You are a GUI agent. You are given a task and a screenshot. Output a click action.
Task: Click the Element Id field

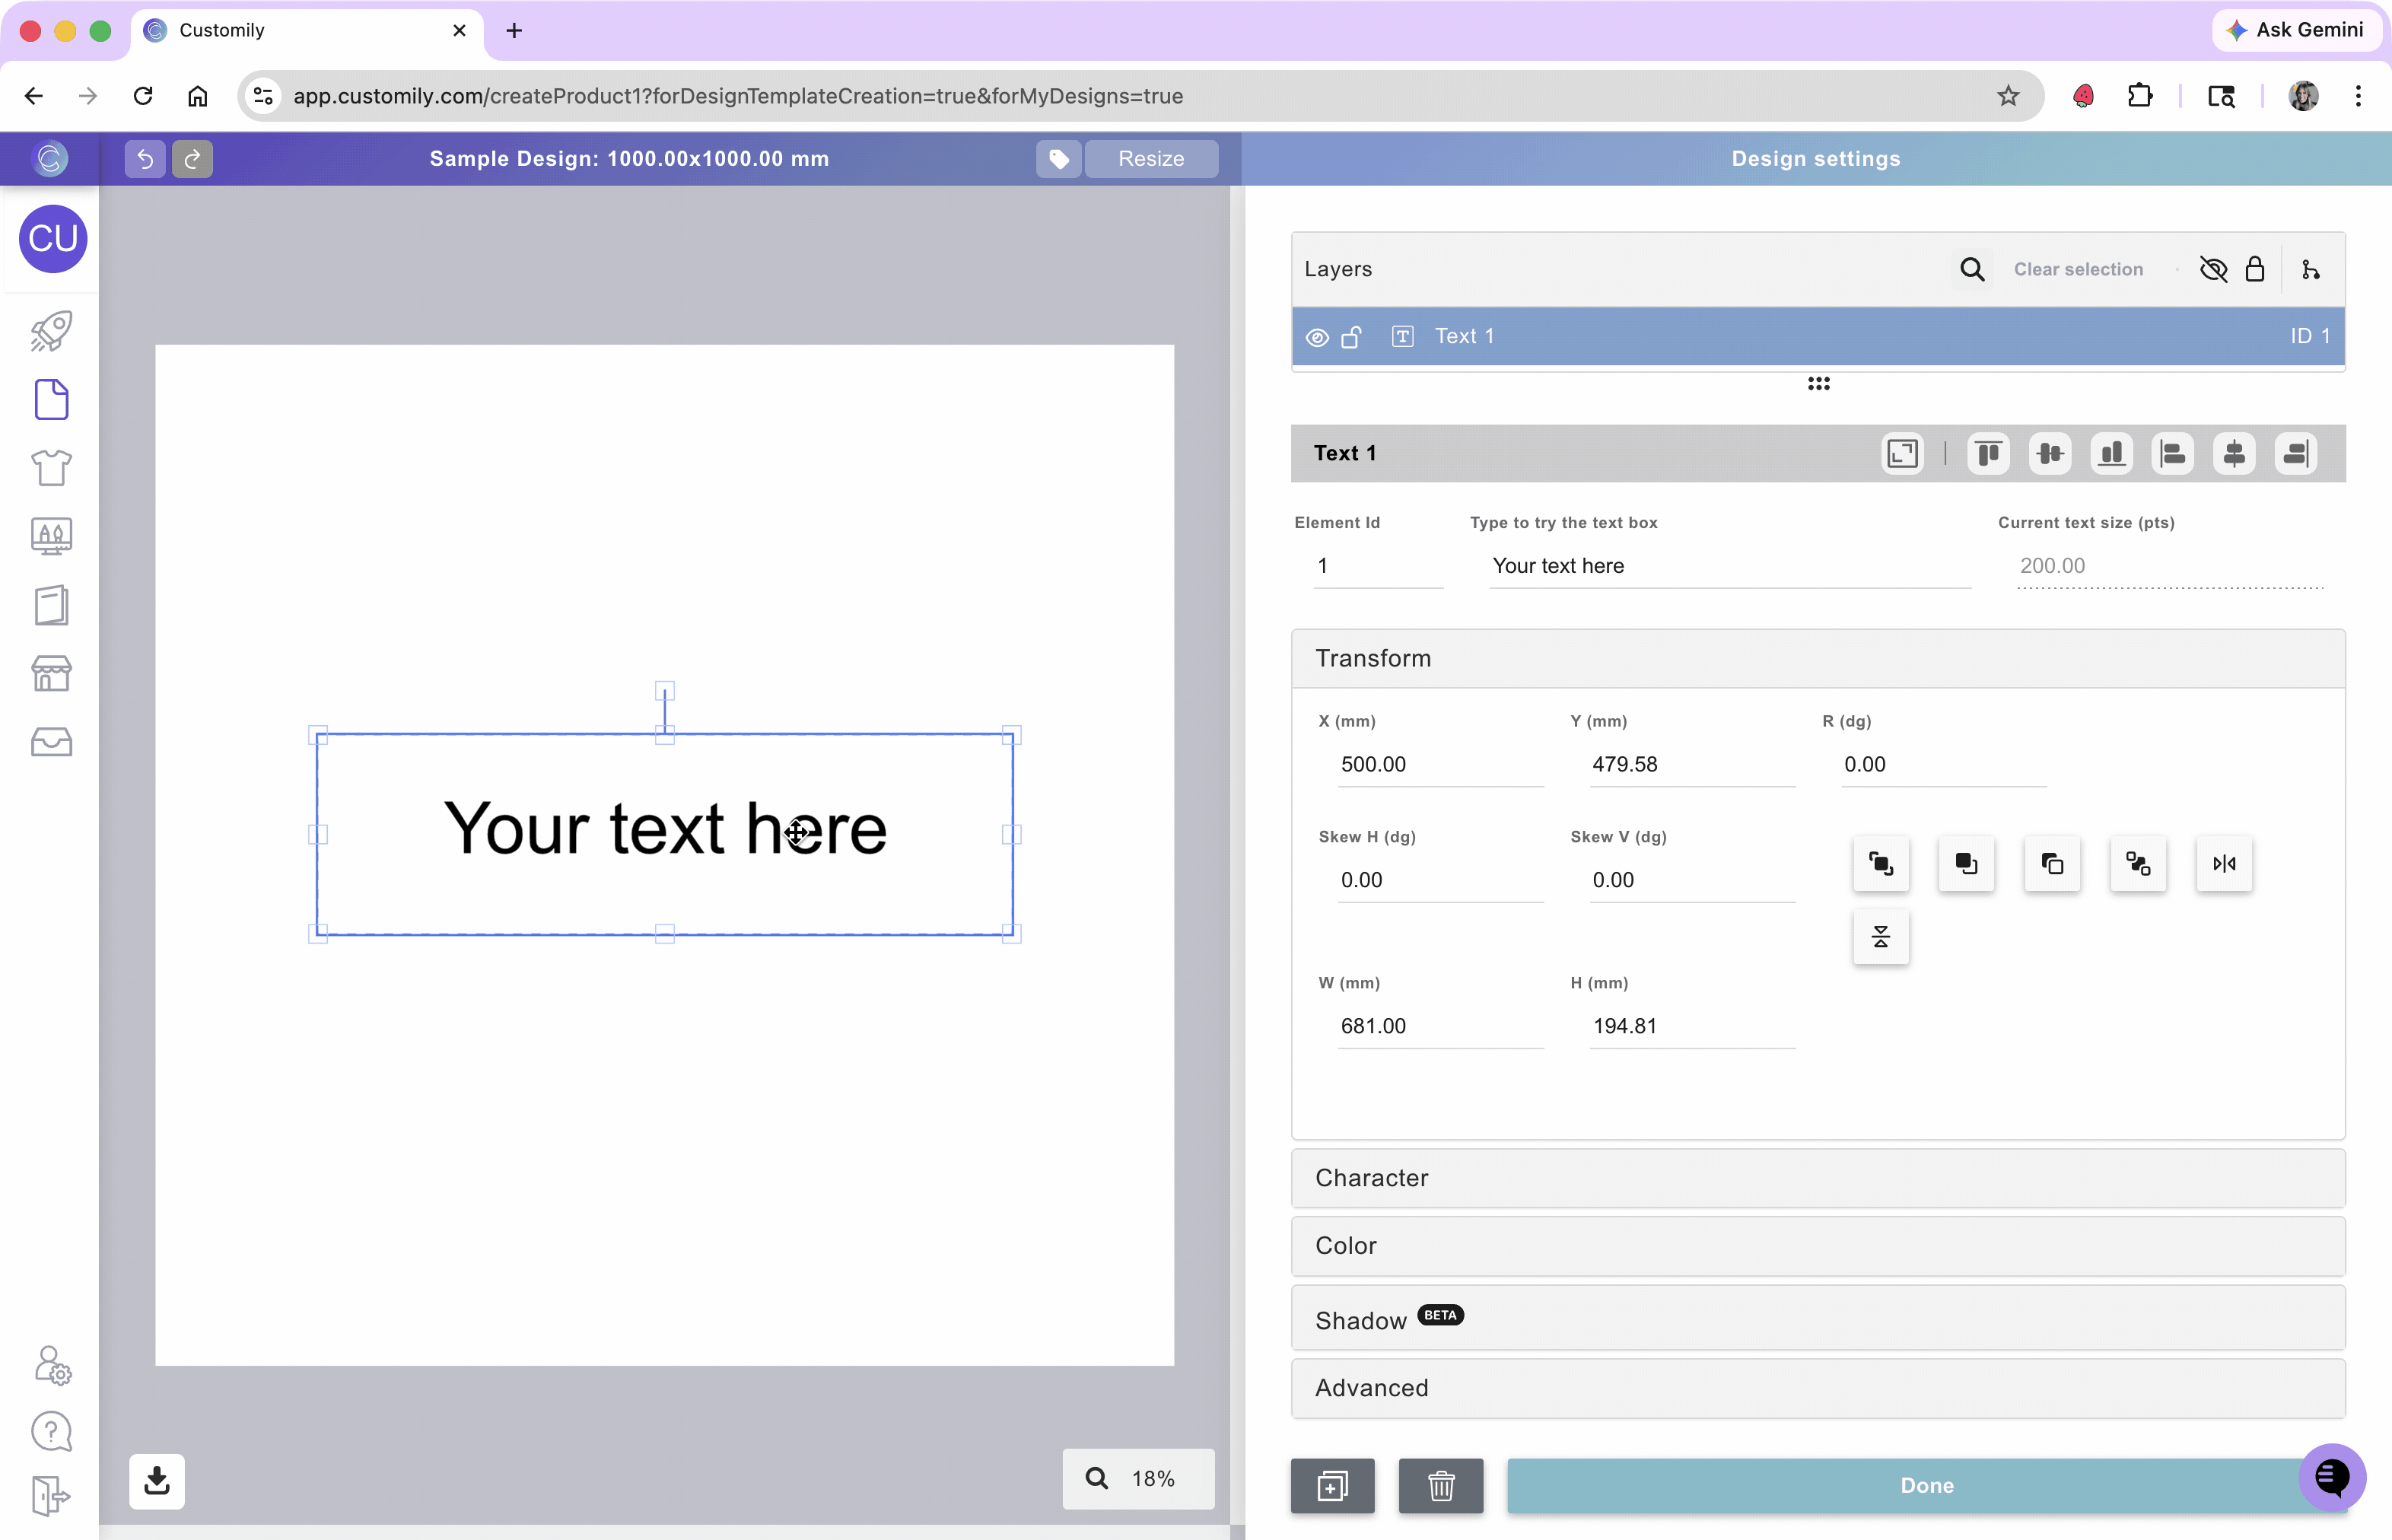(1378, 566)
